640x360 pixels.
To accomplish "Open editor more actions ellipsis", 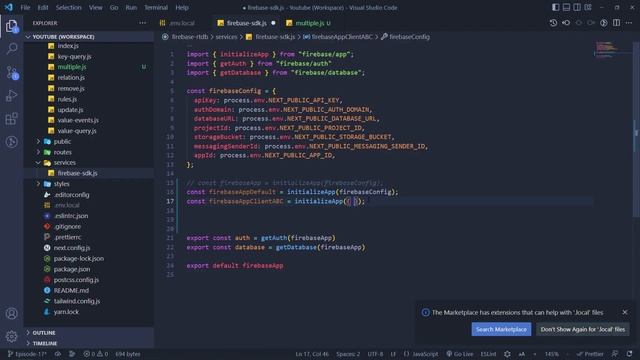I will pyautogui.click(x=629, y=23).
